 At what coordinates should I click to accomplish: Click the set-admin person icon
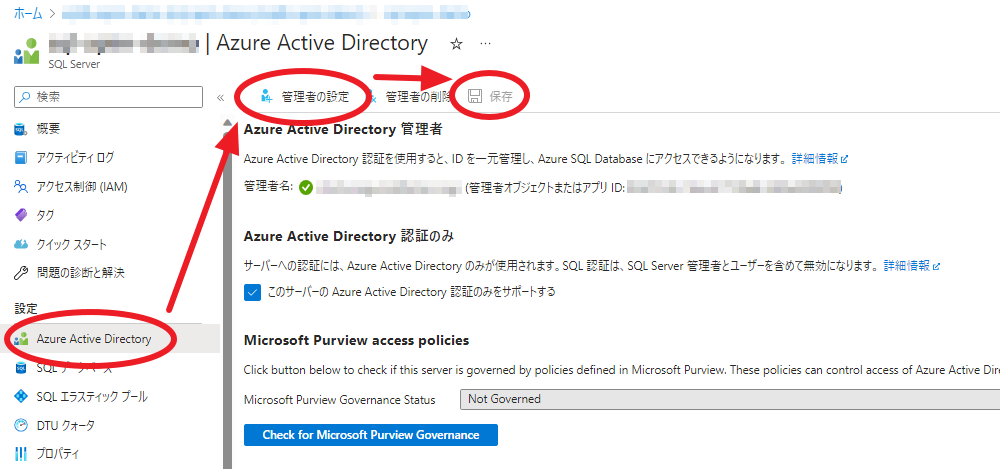pos(267,97)
